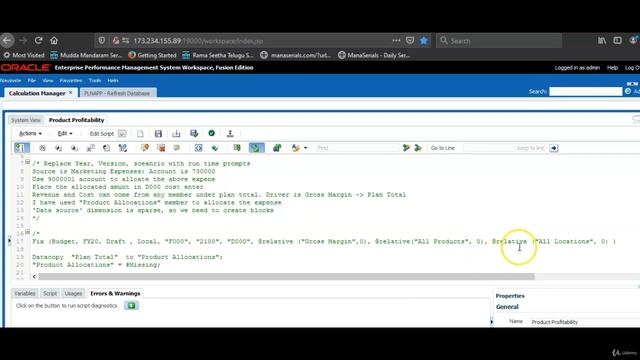Viewport: 640px width, 360px height.
Task: Open the Firefox Library icon
Action: (x=602, y=40)
